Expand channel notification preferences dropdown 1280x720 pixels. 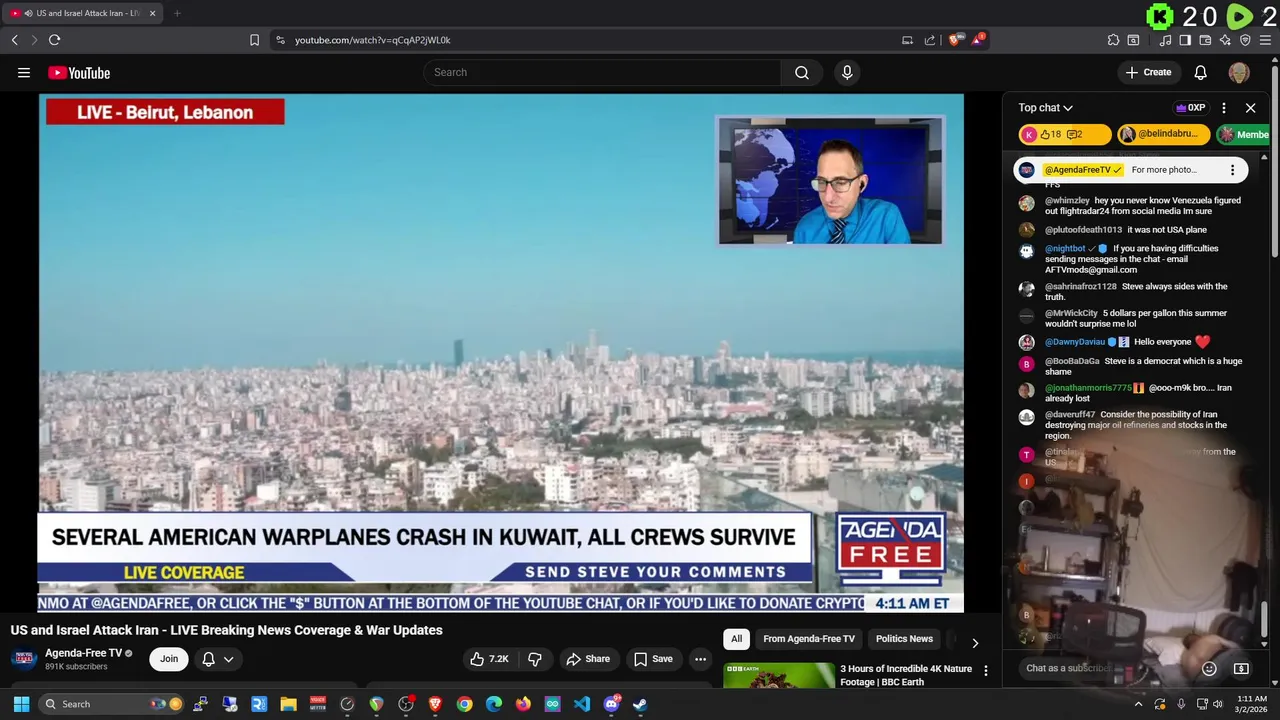228,659
